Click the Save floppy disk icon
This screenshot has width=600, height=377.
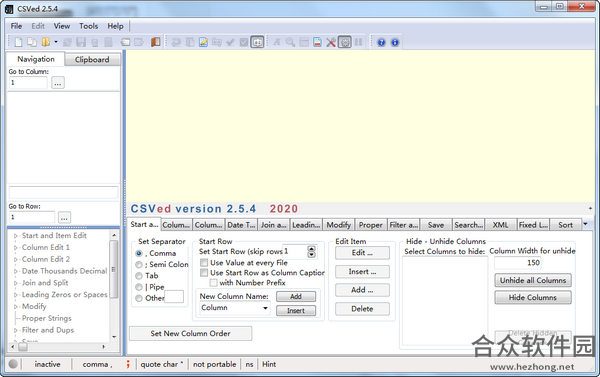point(81,42)
